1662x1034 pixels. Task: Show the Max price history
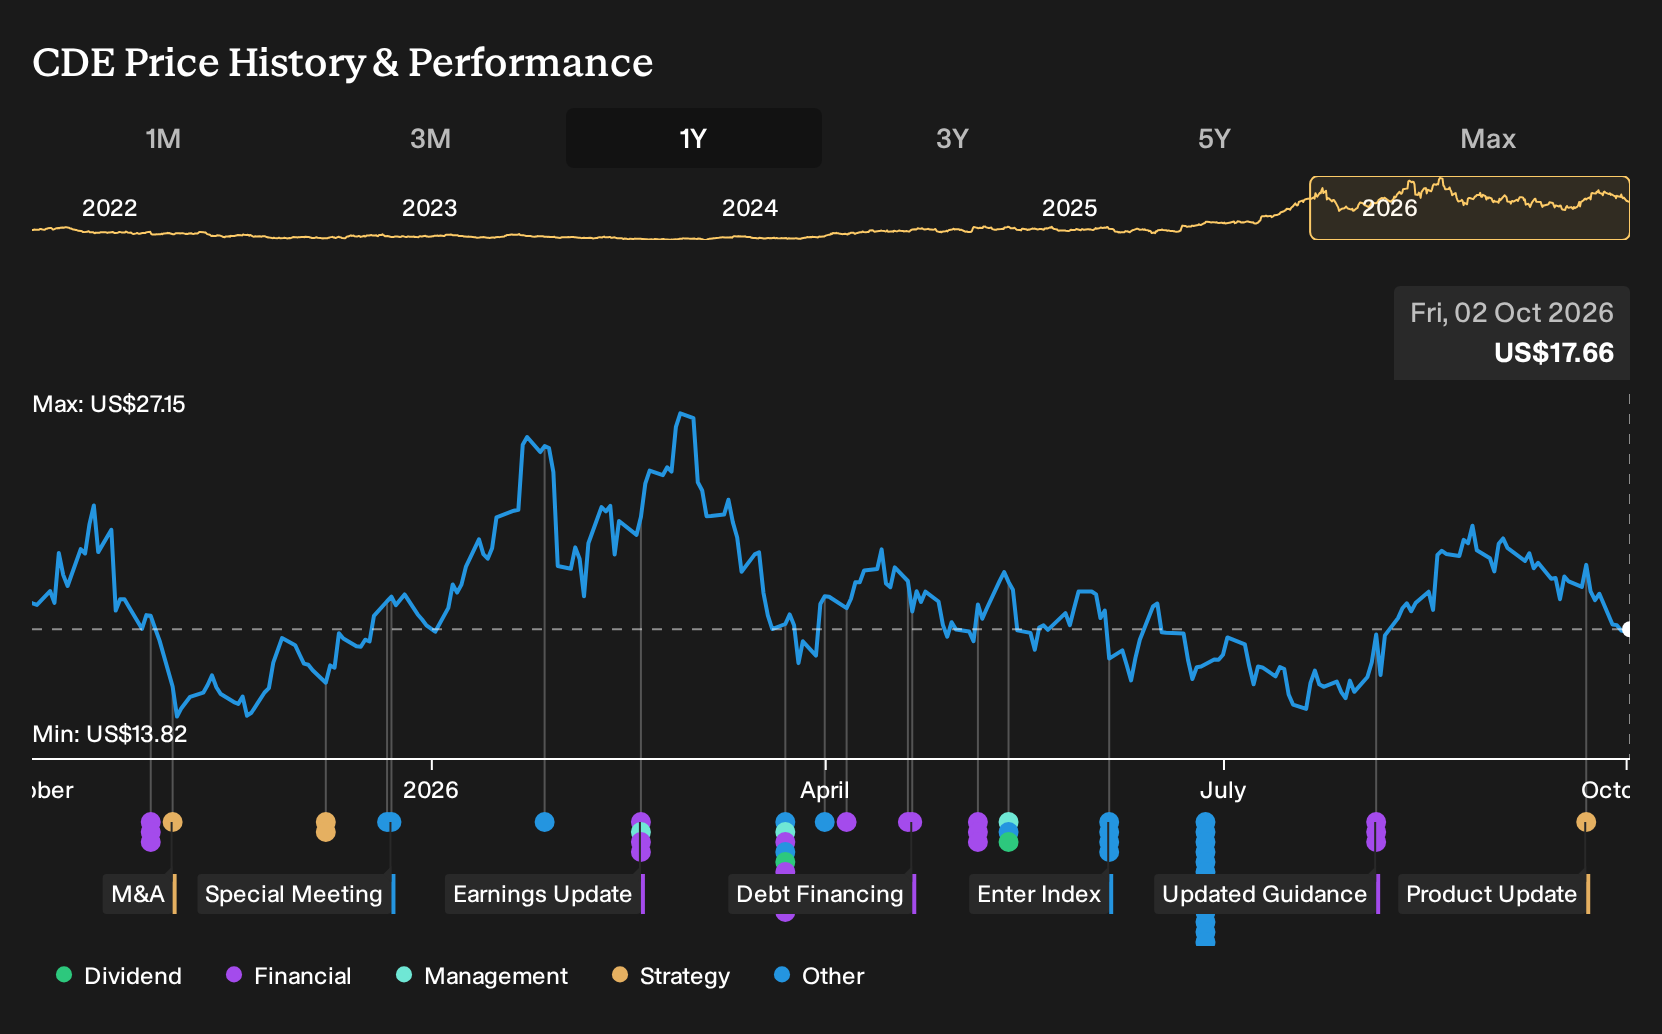[x=1488, y=138]
